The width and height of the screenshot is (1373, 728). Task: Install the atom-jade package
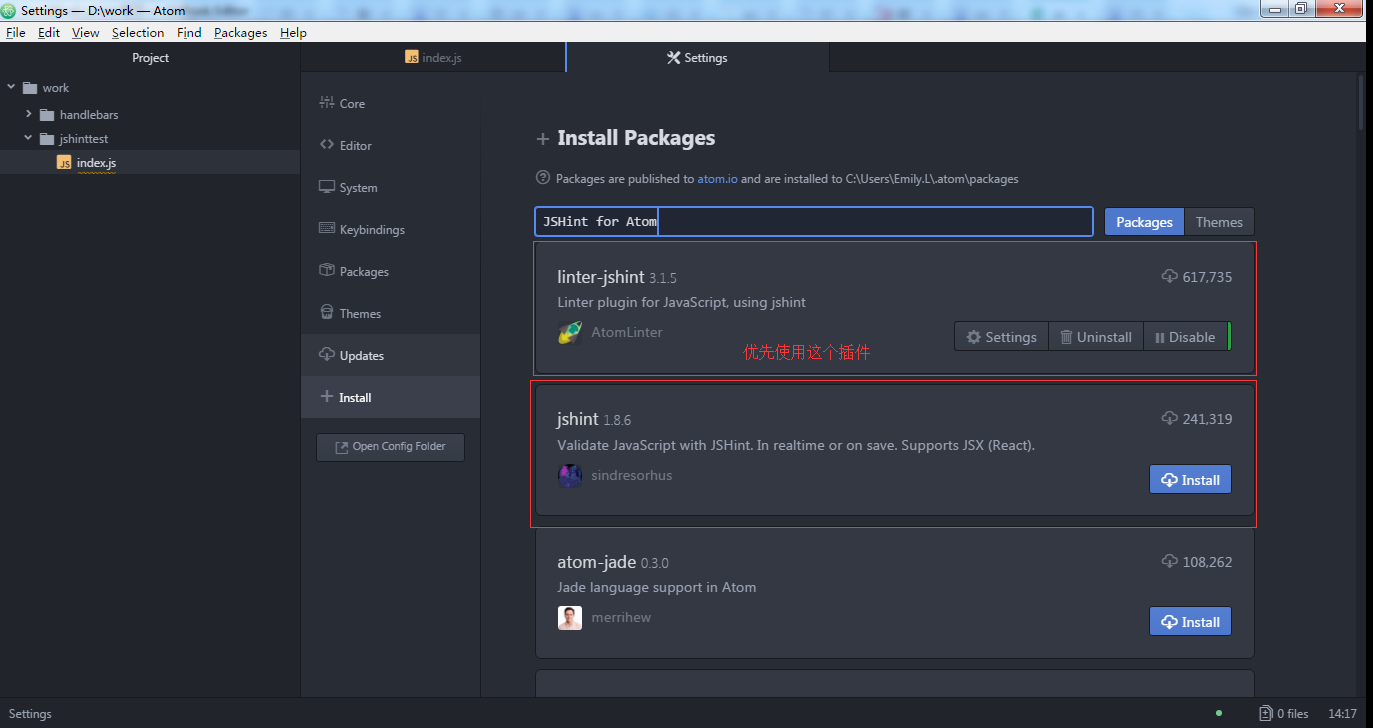tap(1190, 621)
